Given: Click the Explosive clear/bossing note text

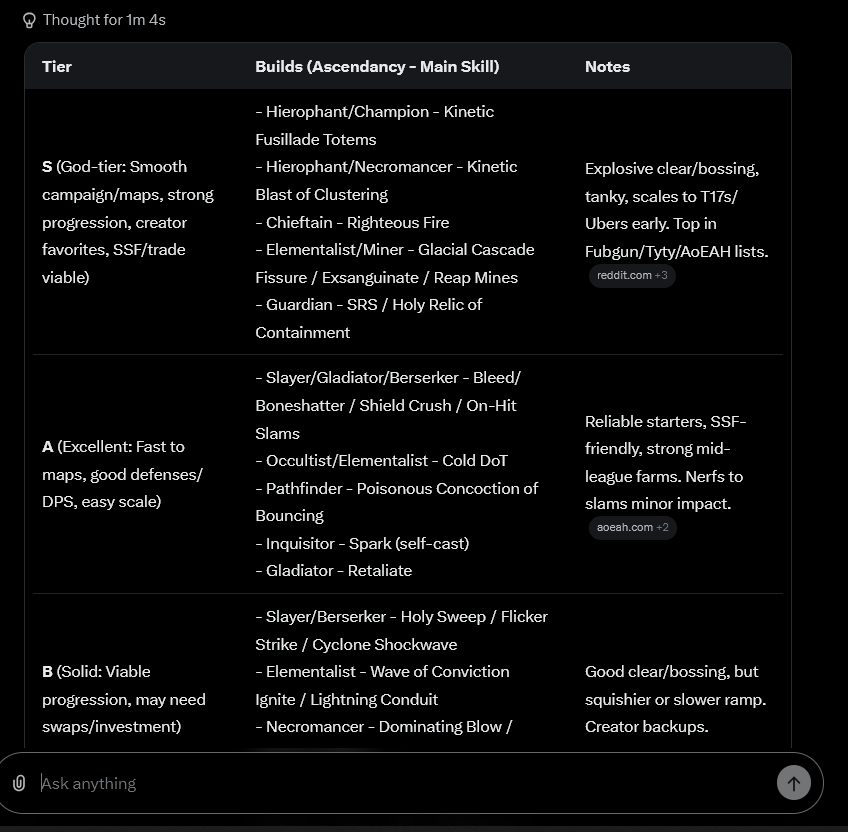Looking at the screenshot, I should tap(676, 210).
